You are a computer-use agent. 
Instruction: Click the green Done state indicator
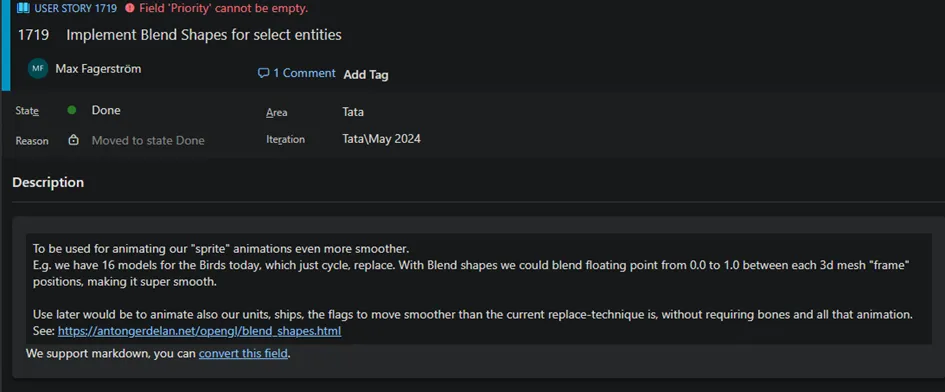point(72,110)
